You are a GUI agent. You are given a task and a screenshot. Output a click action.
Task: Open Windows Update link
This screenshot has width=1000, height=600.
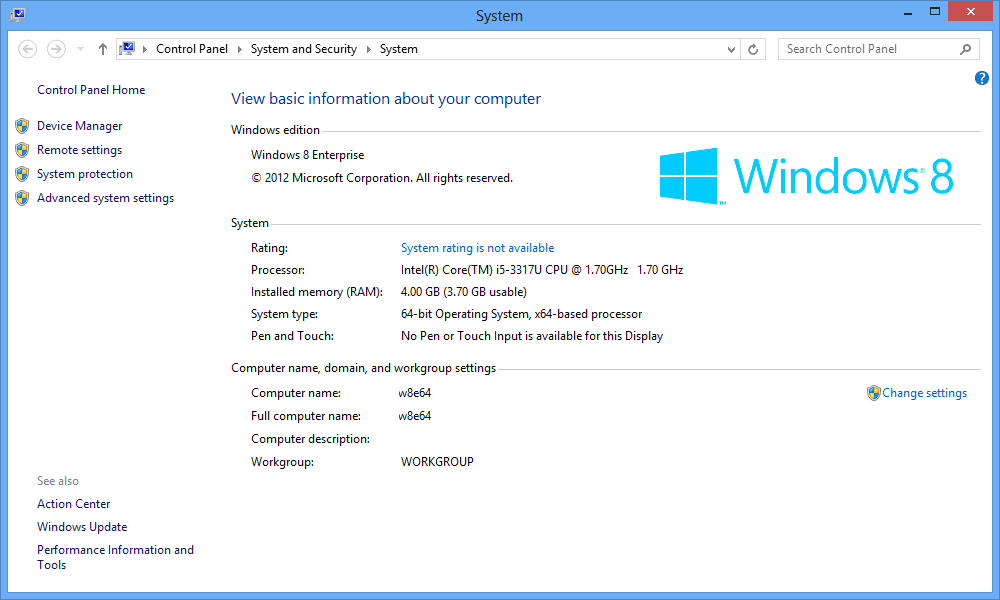pyautogui.click(x=82, y=527)
